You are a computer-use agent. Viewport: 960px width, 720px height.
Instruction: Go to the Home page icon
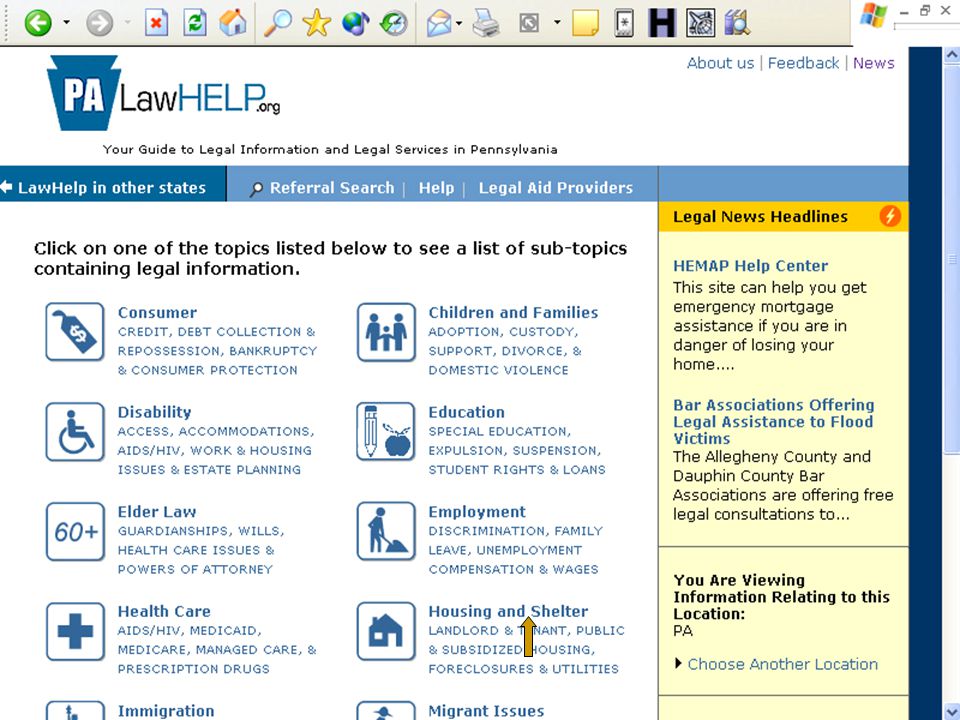[x=233, y=23]
